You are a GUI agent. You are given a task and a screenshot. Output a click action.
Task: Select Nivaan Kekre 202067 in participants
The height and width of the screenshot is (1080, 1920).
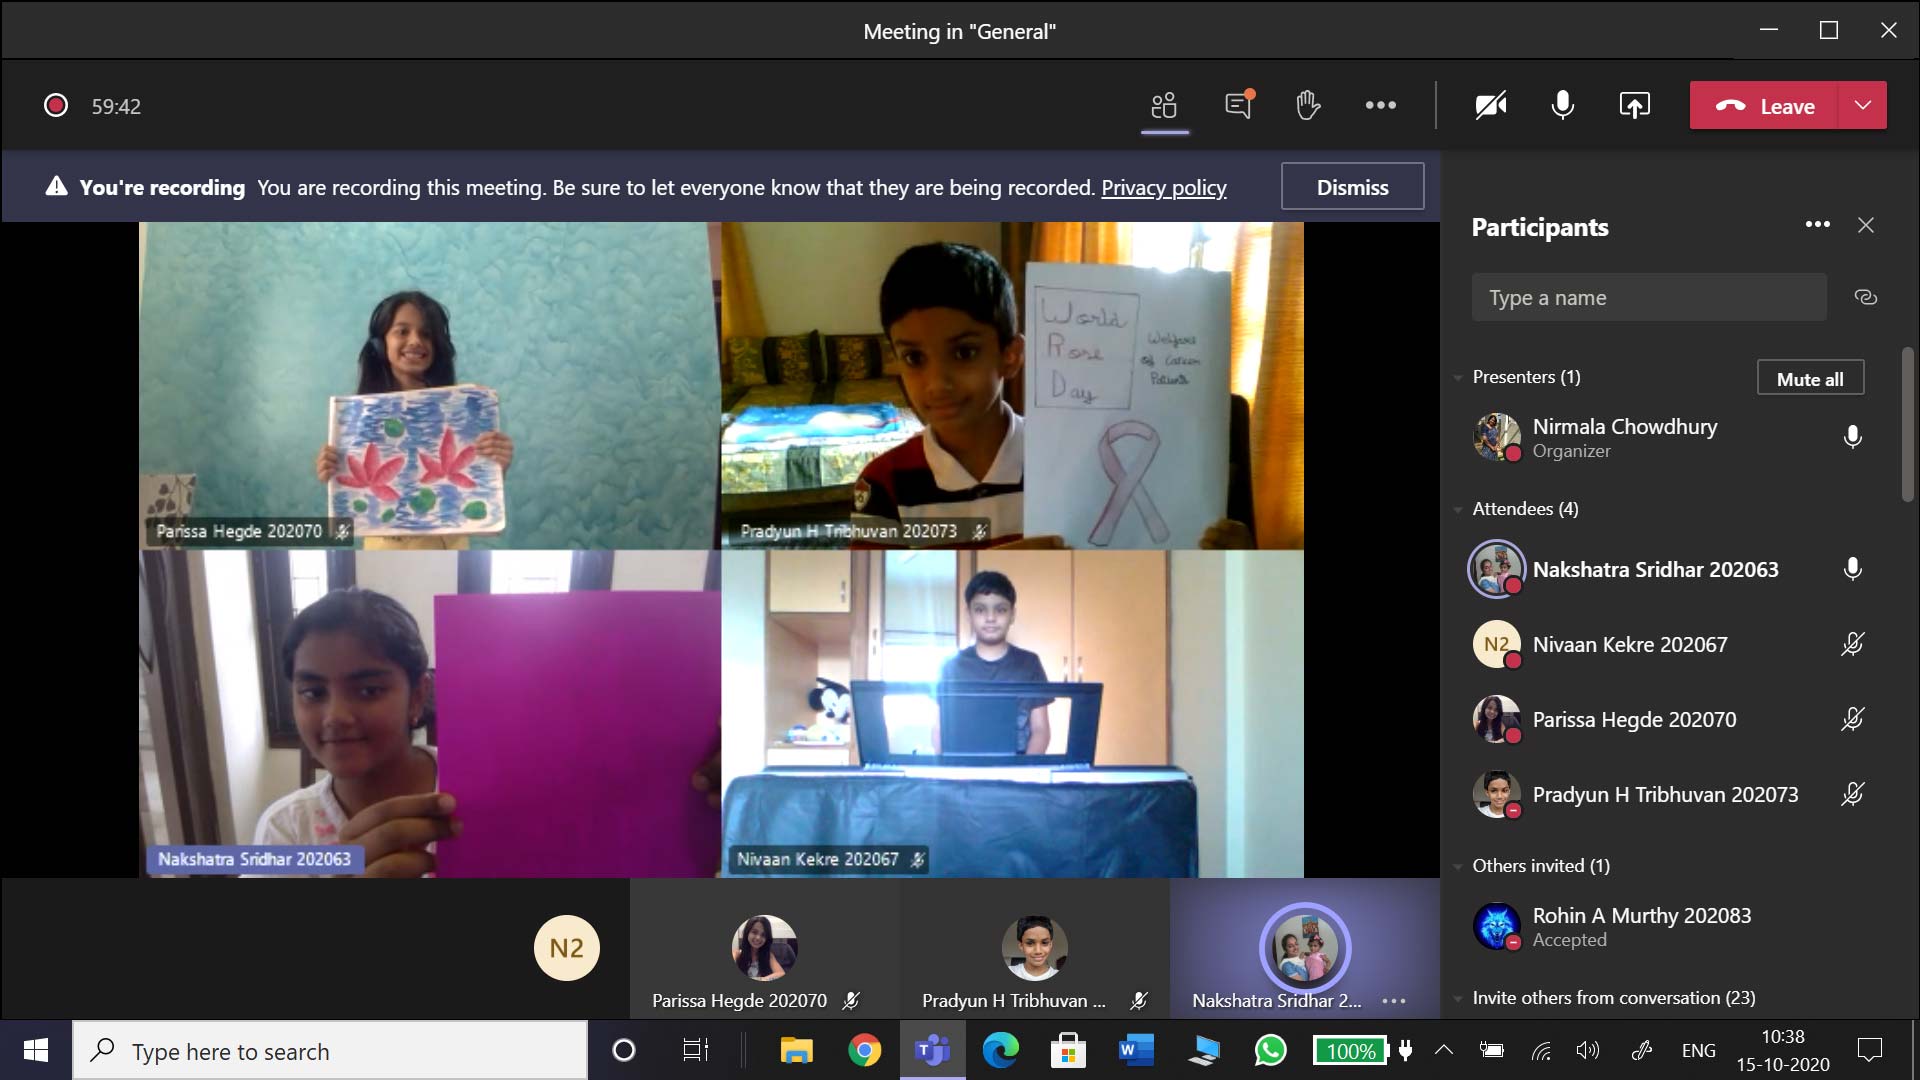coord(1629,645)
